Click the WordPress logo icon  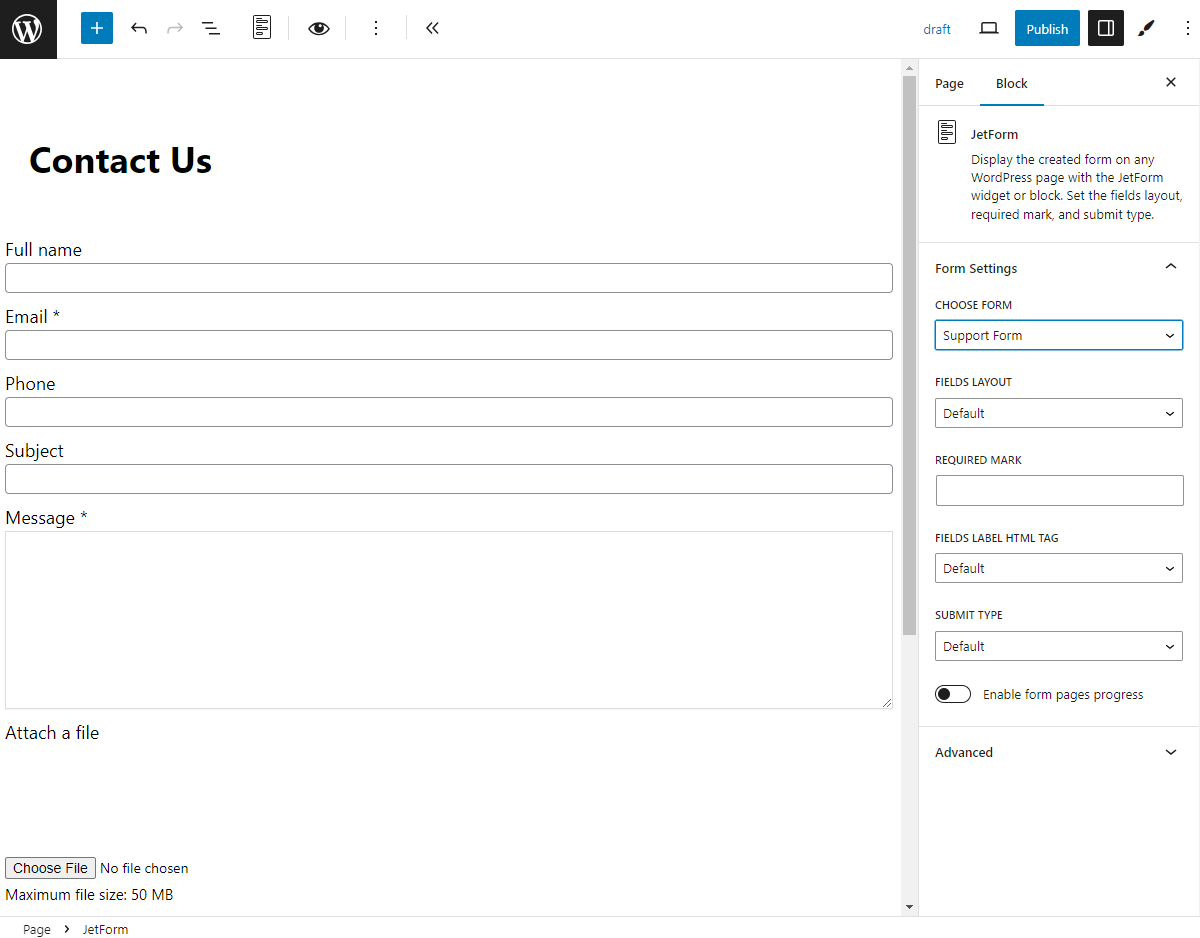point(28,29)
